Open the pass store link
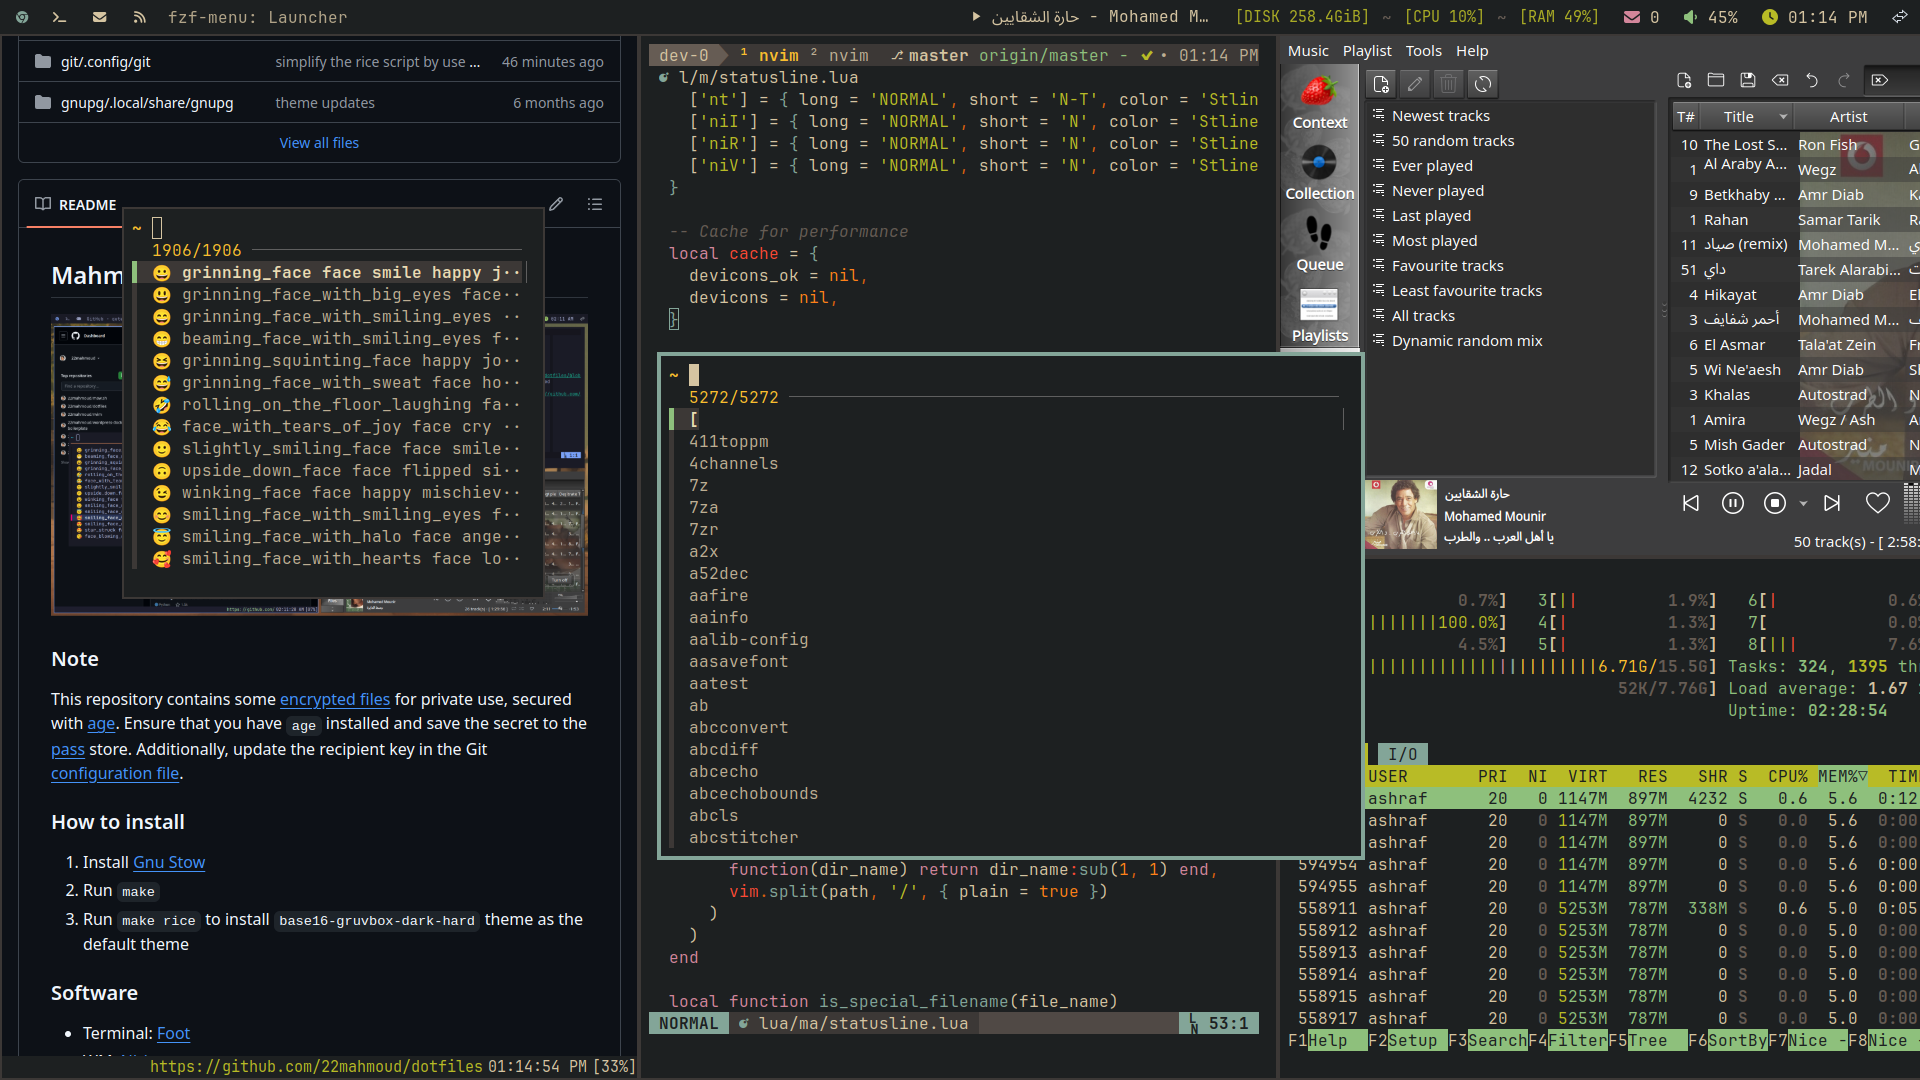The image size is (1920, 1080). pos(68,749)
